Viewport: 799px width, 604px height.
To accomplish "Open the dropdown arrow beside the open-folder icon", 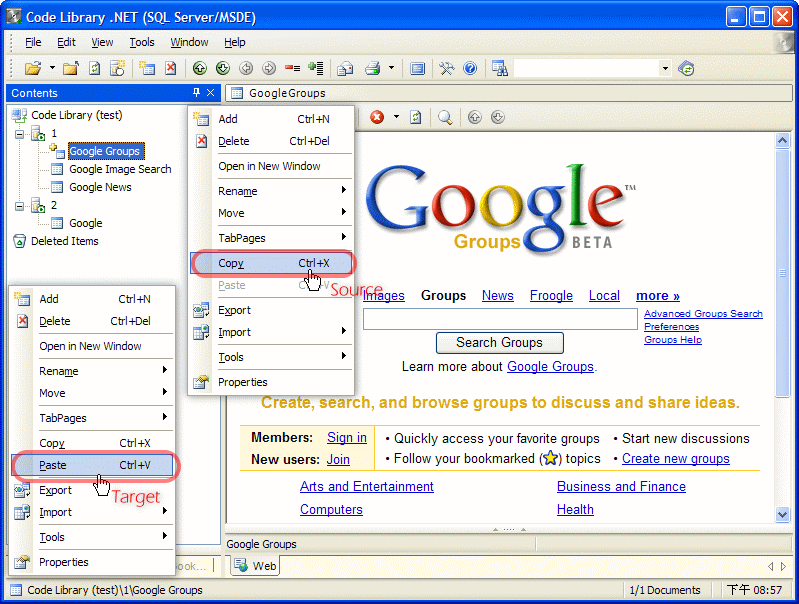I will (52, 67).
